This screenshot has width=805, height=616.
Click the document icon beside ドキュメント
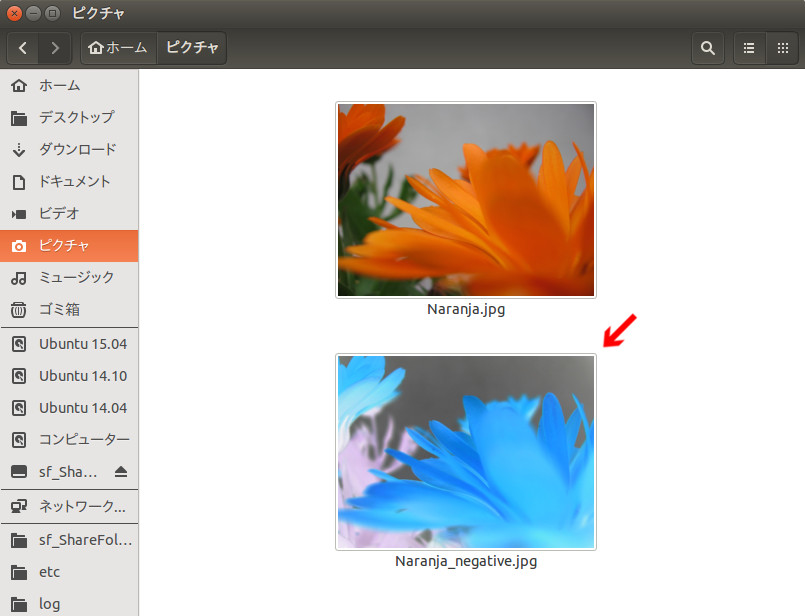tap(19, 182)
